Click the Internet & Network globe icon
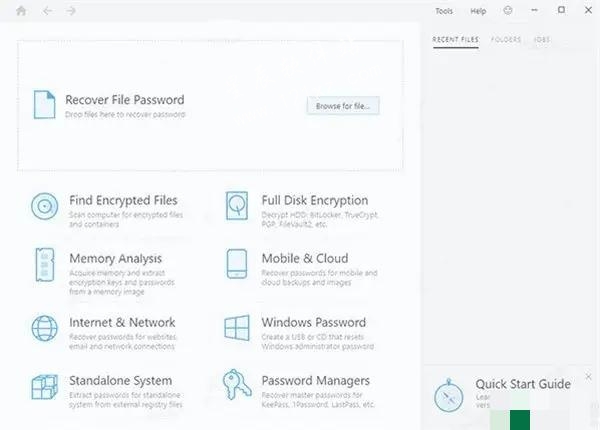 tap(45, 328)
